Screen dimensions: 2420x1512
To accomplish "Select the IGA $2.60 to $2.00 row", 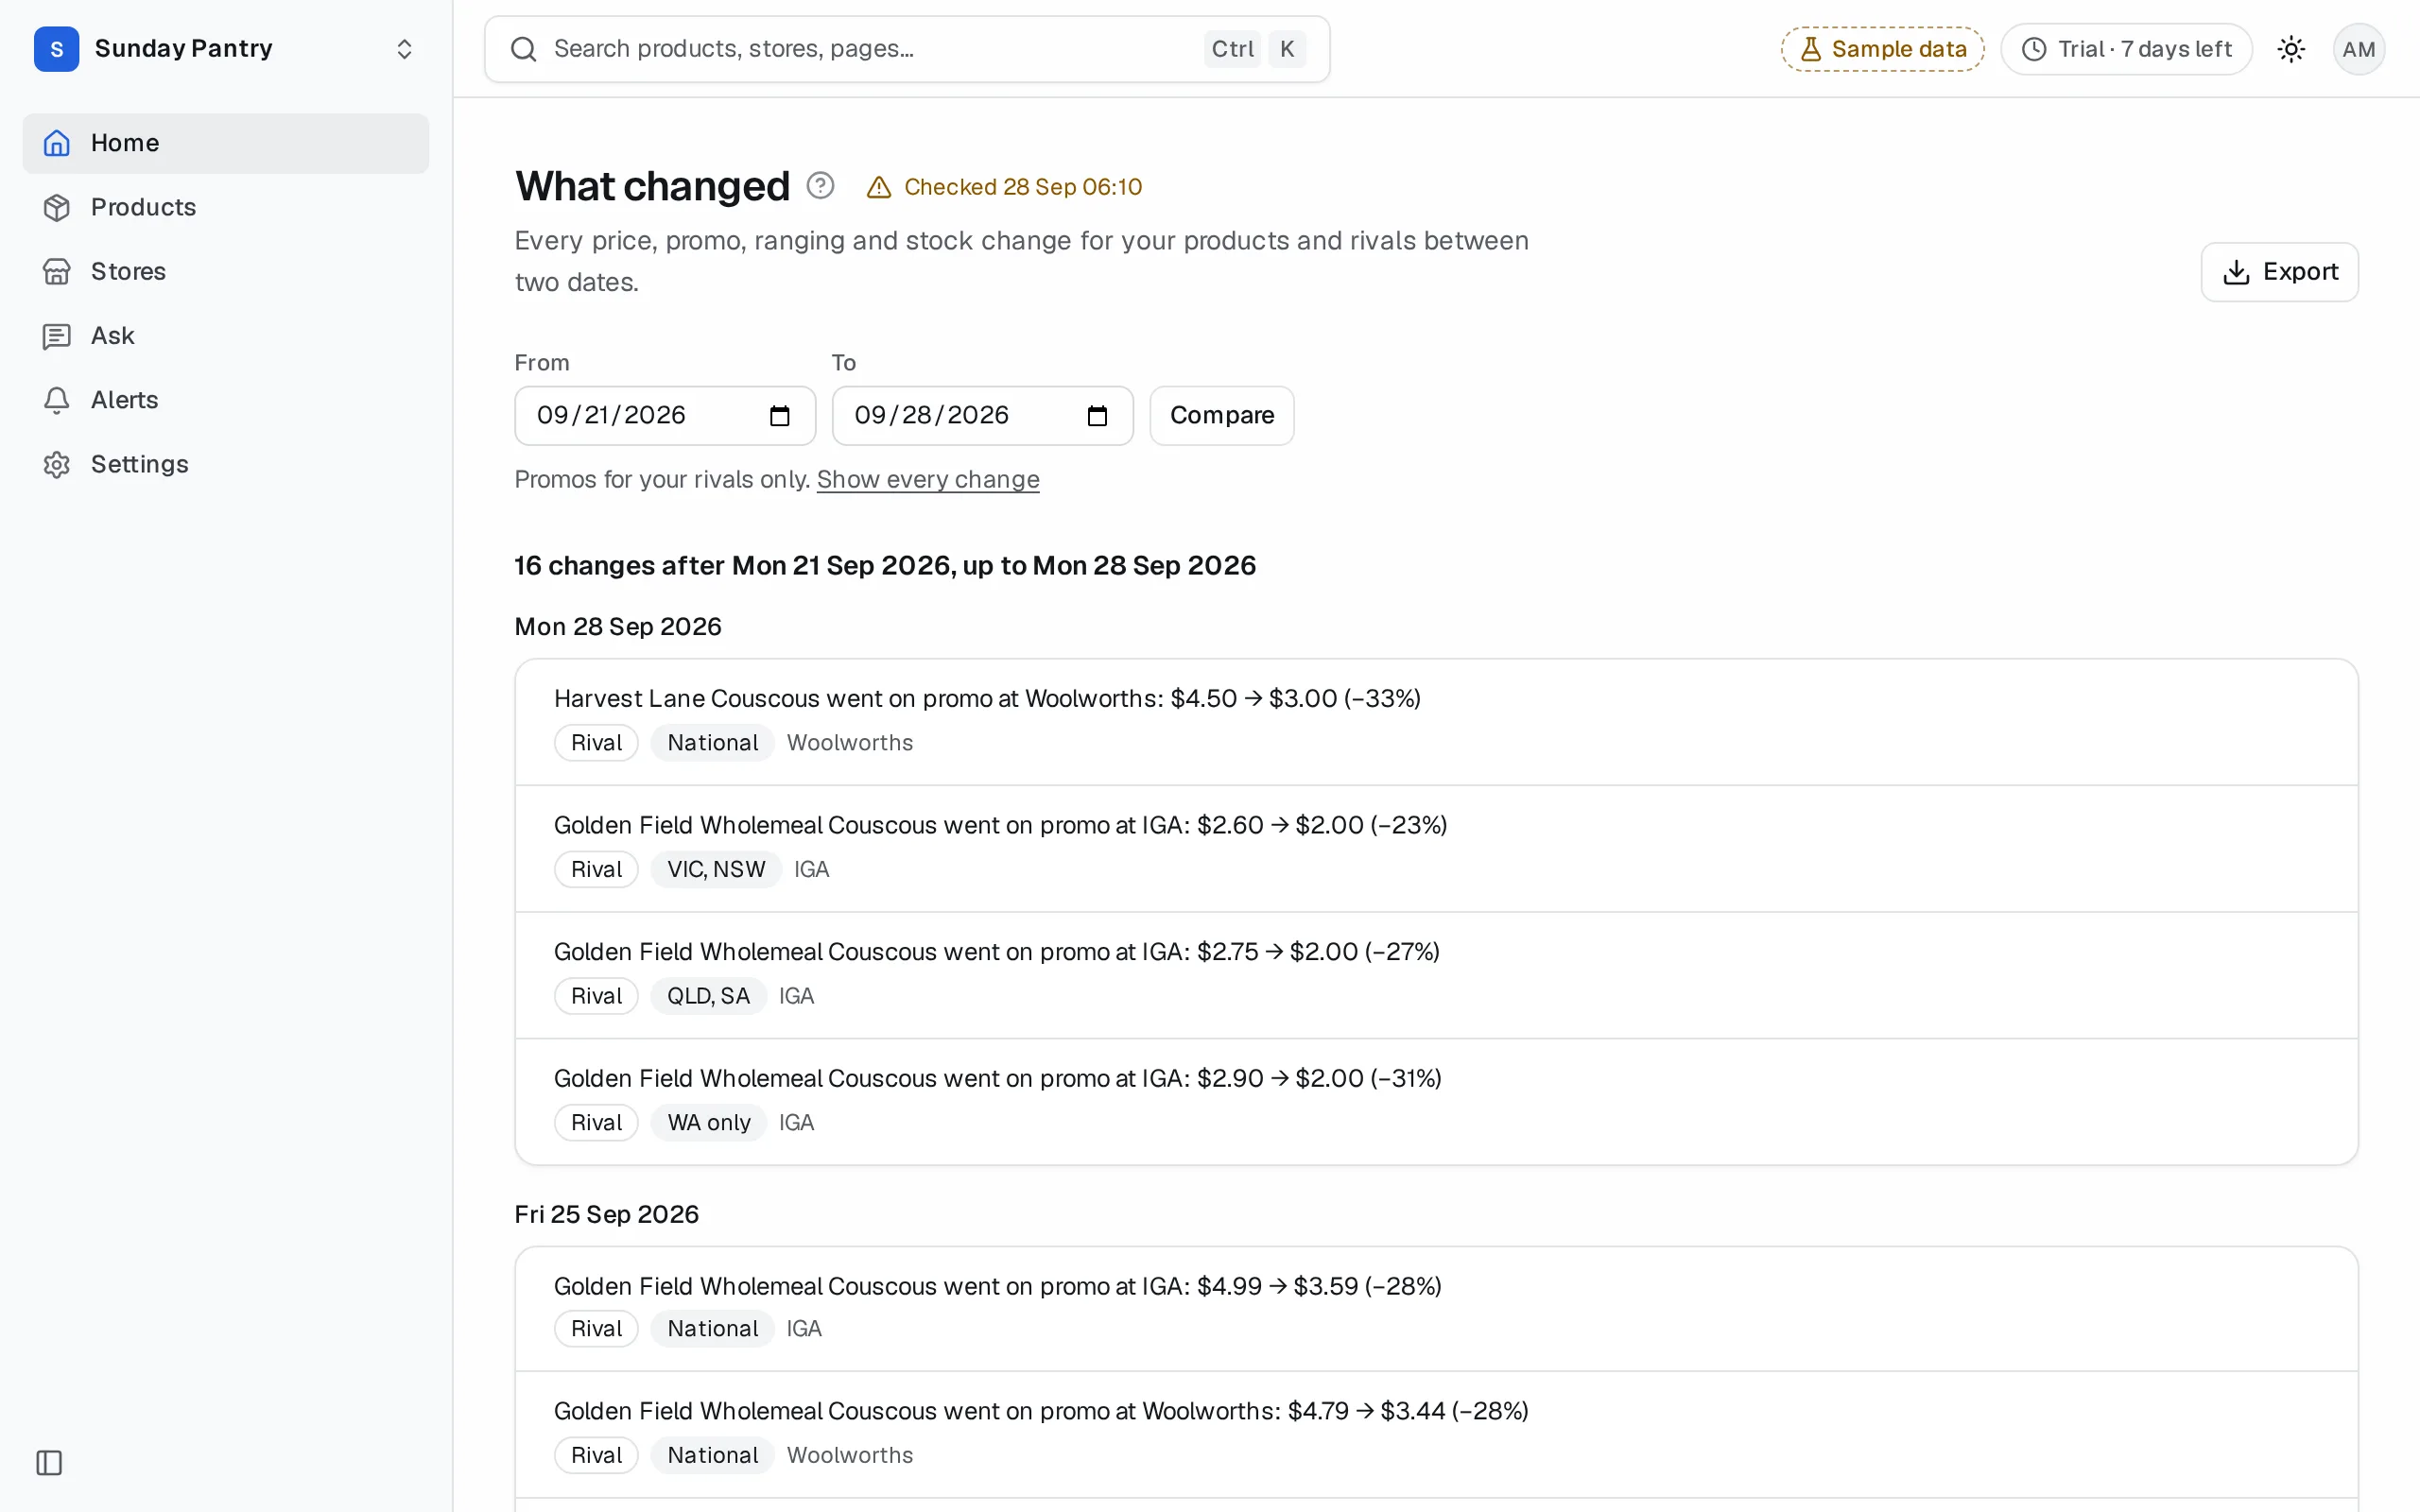I will point(1436,849).
